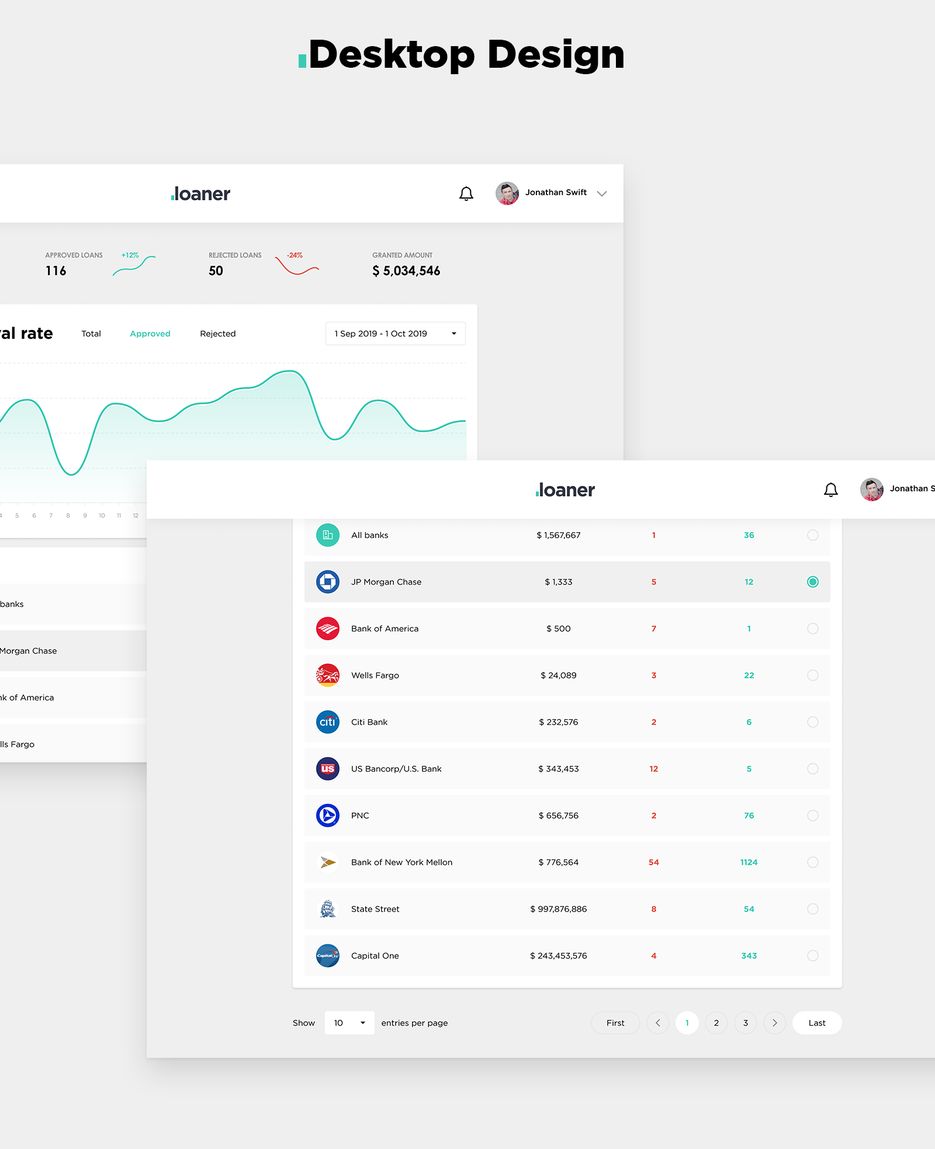Open notifications bell in the front window
This screenshot has height=1149, width=935.
tap(830, 489)
